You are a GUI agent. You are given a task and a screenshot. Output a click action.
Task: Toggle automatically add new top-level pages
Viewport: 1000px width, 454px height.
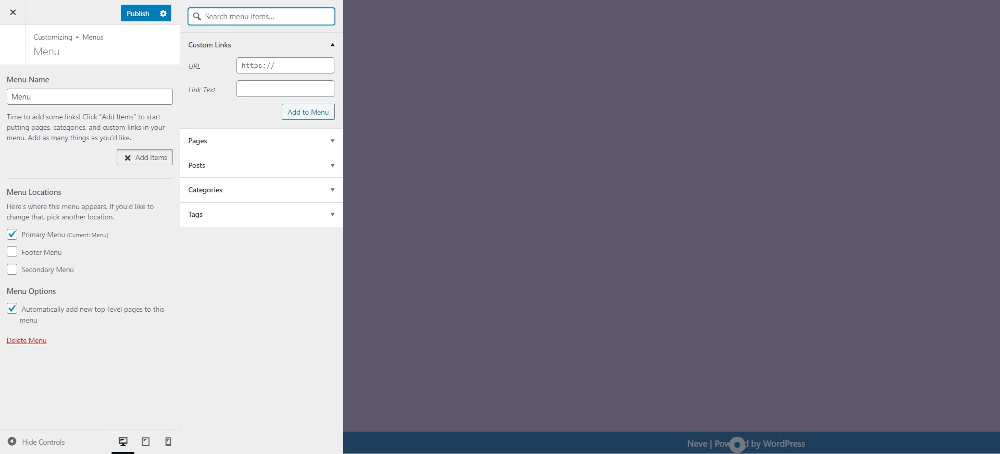coord(12,309)
